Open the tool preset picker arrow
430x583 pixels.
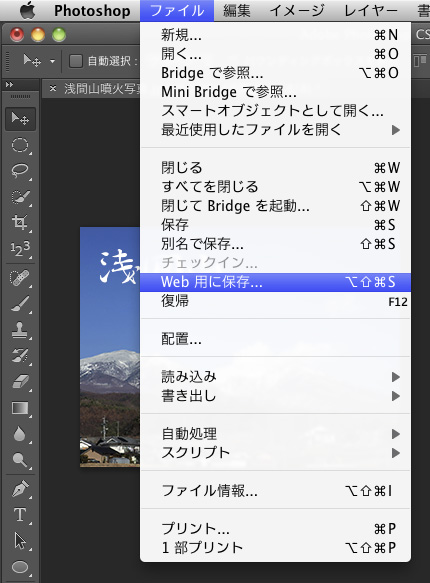(x=52, y=61)
